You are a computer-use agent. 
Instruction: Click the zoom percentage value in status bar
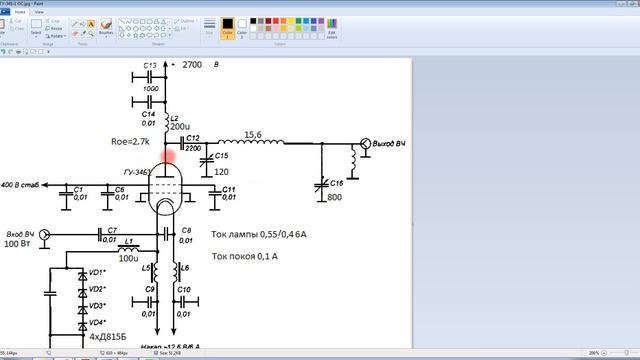point(594,353)
